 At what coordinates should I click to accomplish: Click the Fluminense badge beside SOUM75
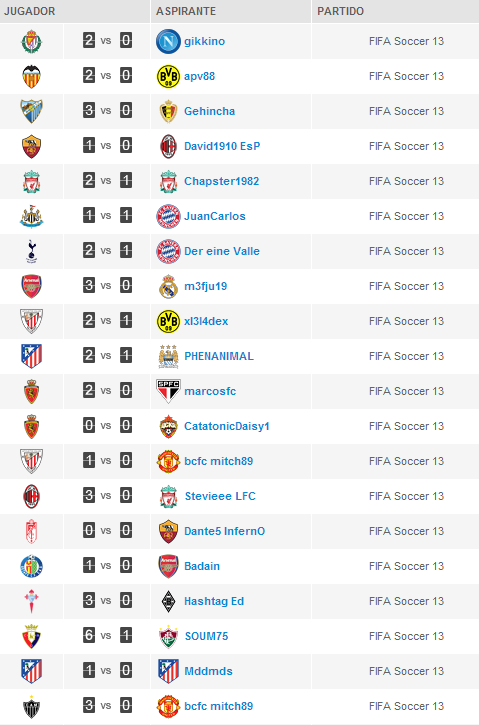click(168, 636)
